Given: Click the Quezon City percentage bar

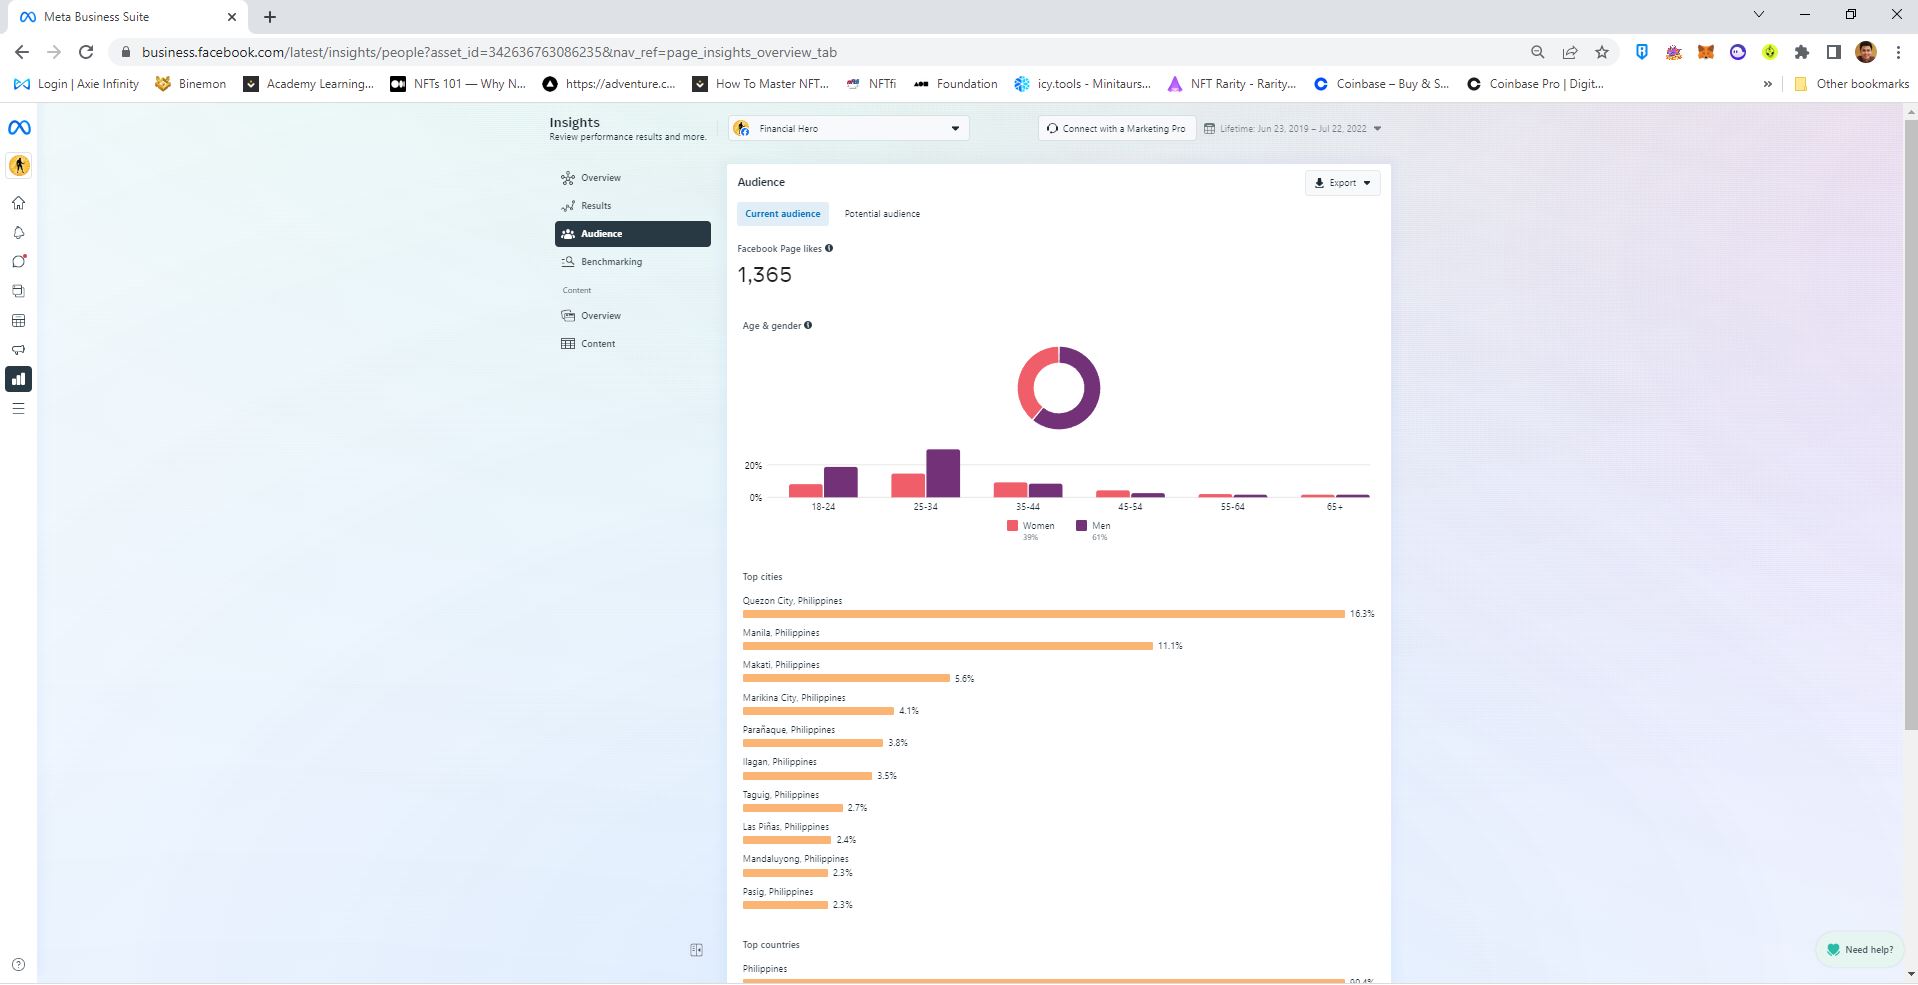Looking at the screenshot, I should pos(1043,614).
